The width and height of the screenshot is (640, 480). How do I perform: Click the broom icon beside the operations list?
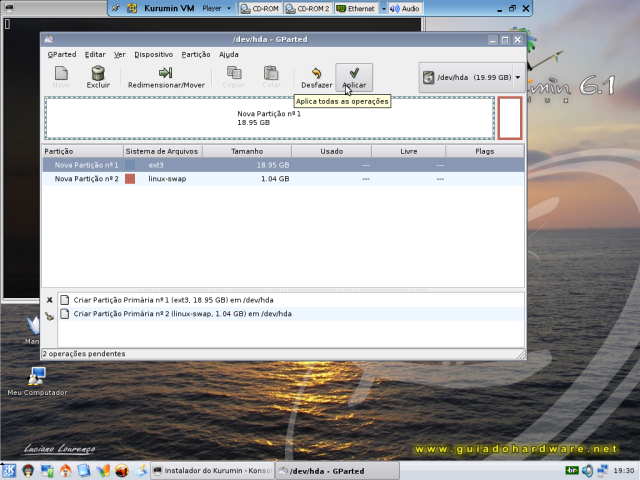pos(49,316)
